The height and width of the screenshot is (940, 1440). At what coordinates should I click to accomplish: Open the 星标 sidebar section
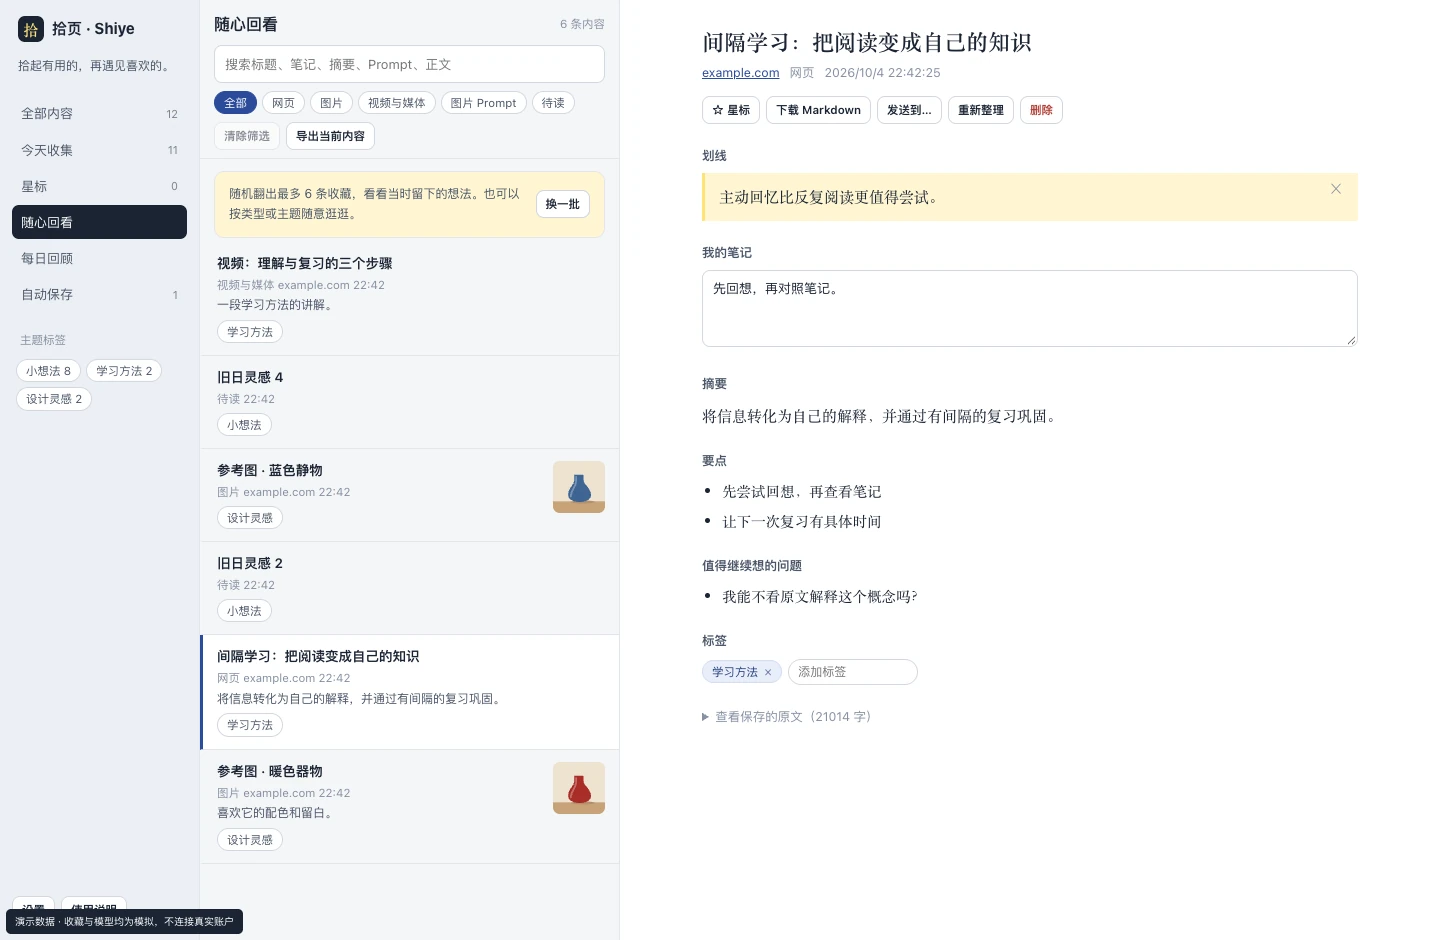[x=99, y=186]
